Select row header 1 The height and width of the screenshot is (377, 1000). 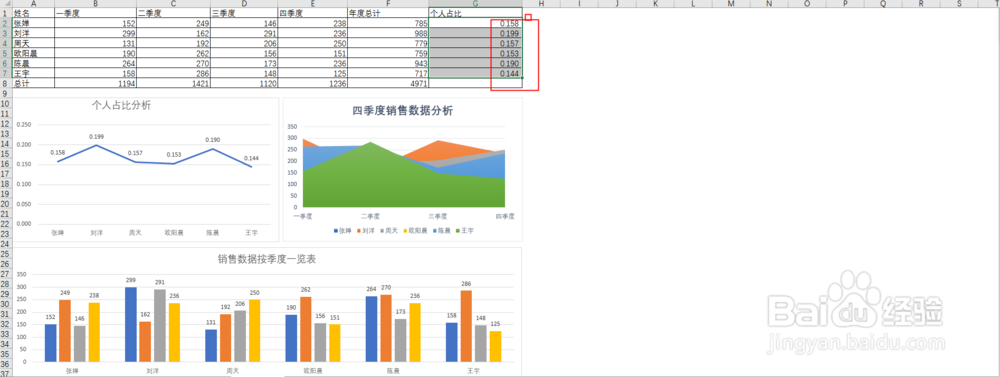tap(6, 13)
